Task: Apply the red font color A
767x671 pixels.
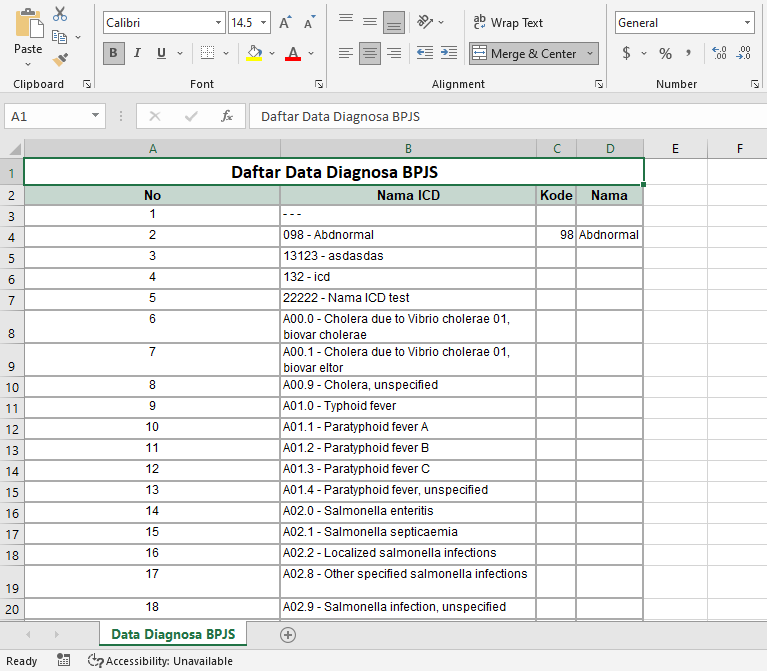Action: [x=293, y=53]
